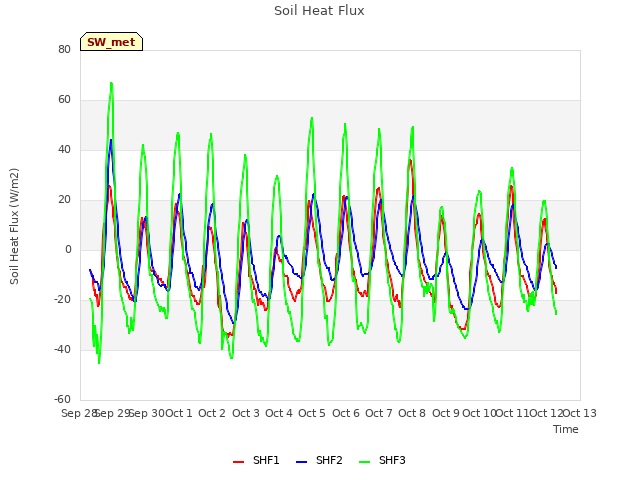The height and width of the screenshot is (480, 640).
Task: Click the Oct 5 x-axis label
Action: click(x=312, y=413)
